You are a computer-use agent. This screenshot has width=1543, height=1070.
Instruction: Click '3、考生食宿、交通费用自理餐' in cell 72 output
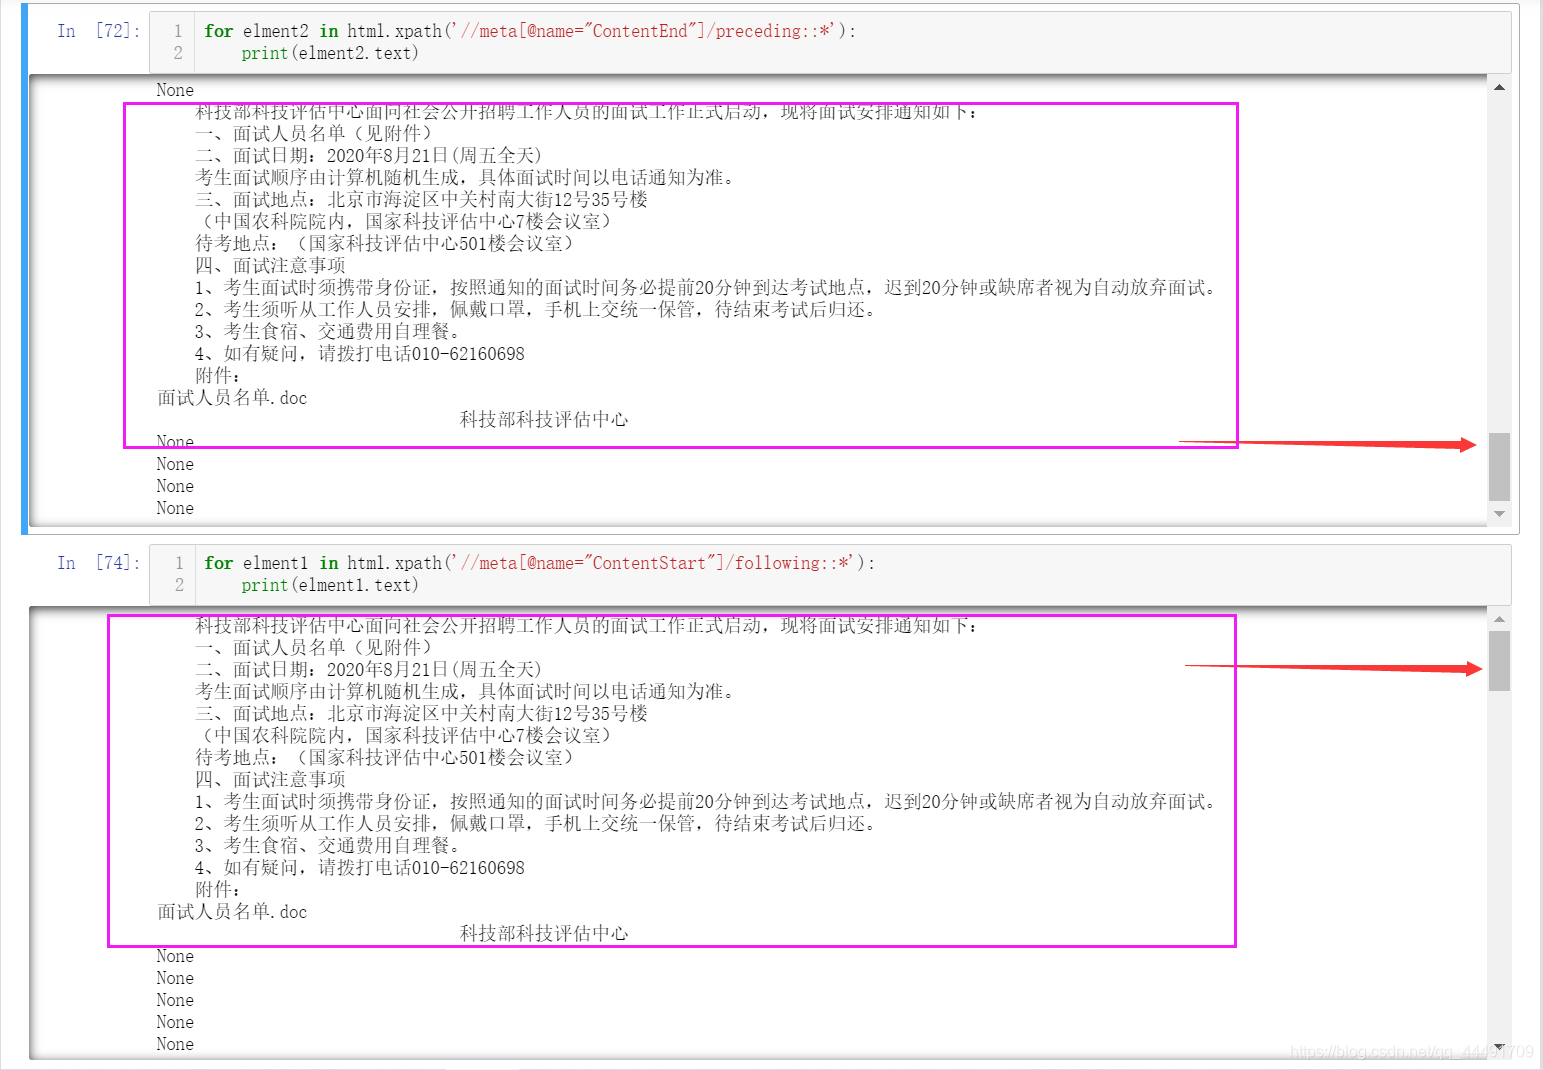pos(328,331)
